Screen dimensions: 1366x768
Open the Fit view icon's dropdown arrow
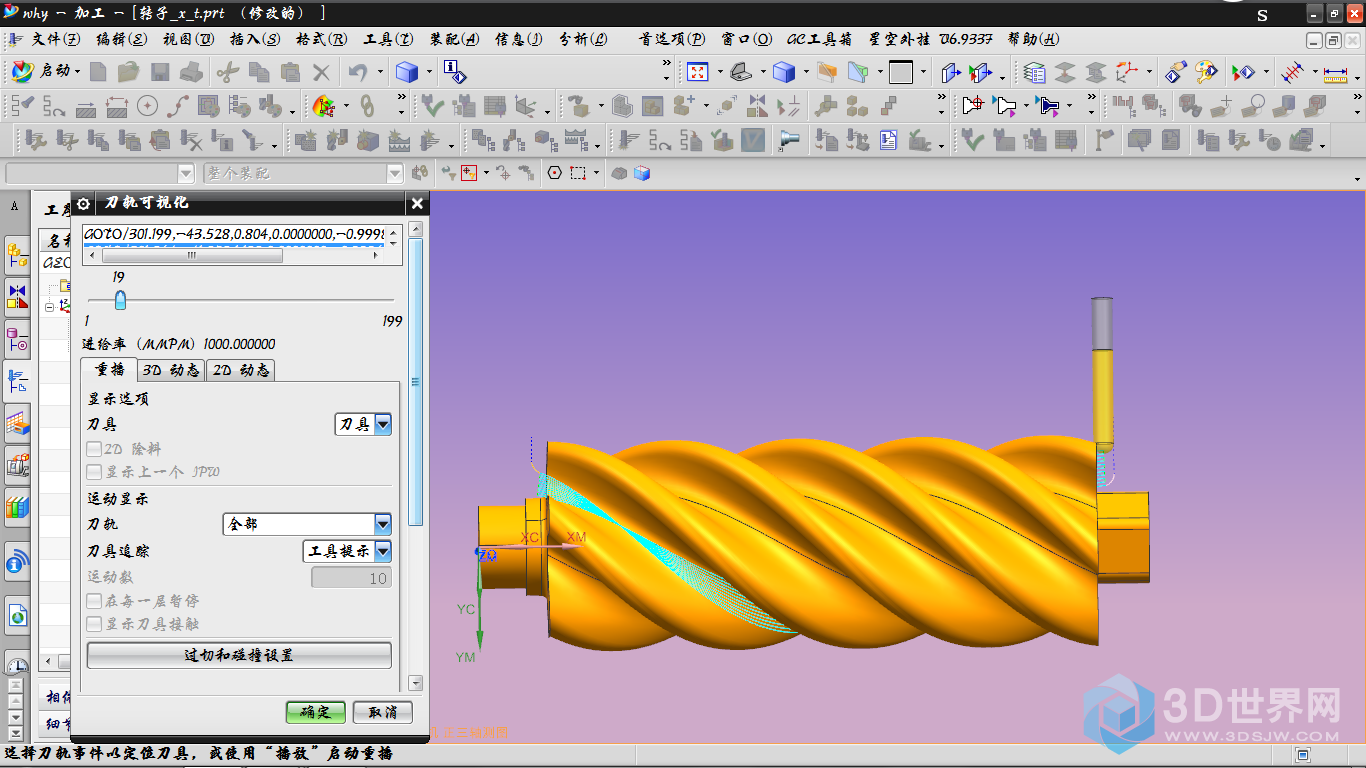tap(719, 72)
